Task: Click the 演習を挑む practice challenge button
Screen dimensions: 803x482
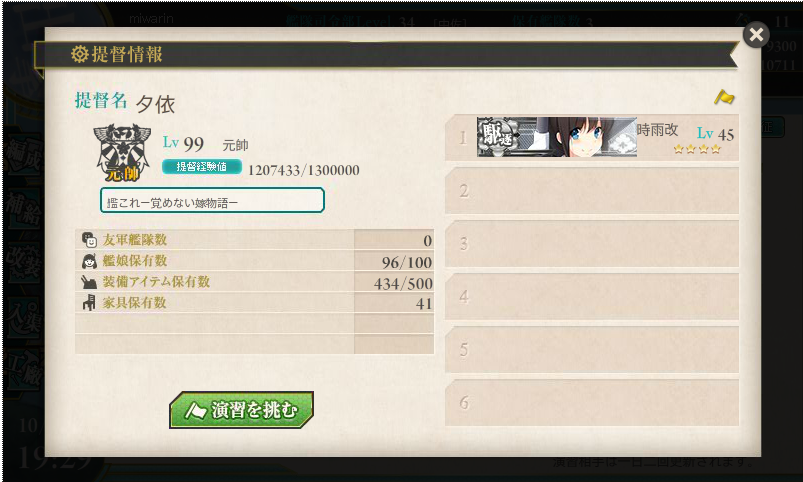Action: (241, 410)
